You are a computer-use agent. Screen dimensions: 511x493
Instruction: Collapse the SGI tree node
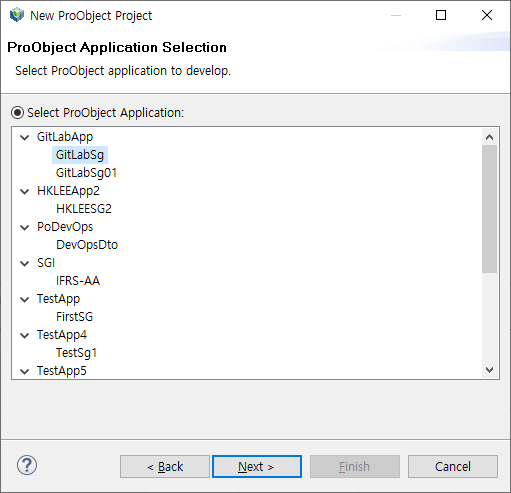tap(25, 263)
